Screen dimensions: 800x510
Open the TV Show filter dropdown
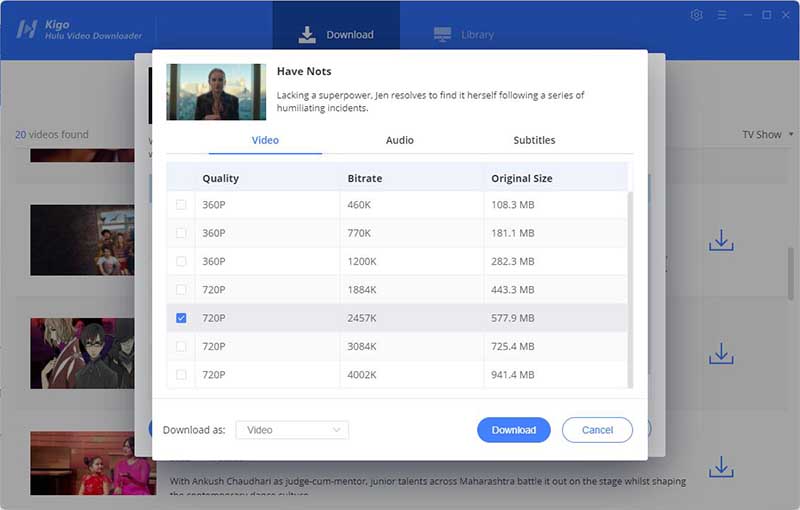pos(768,135)
